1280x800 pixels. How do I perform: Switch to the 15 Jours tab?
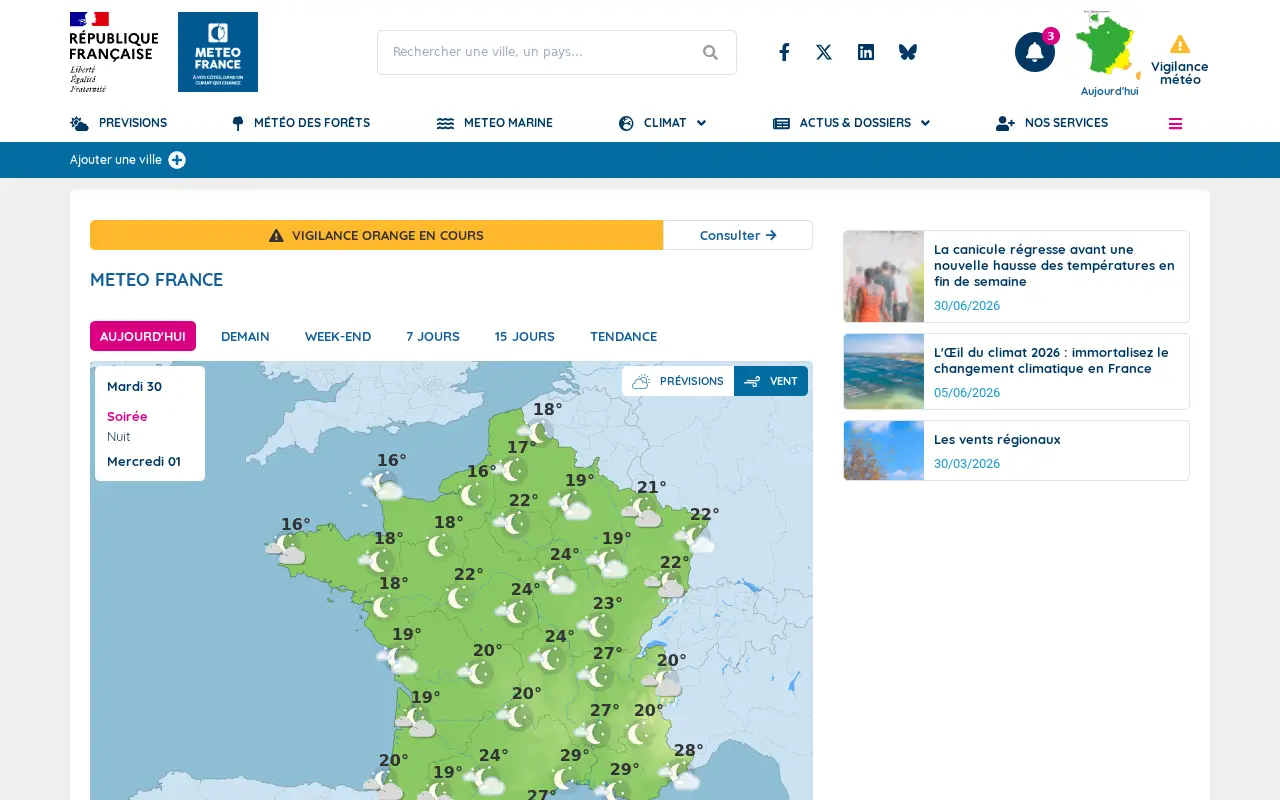pos(525,336)
